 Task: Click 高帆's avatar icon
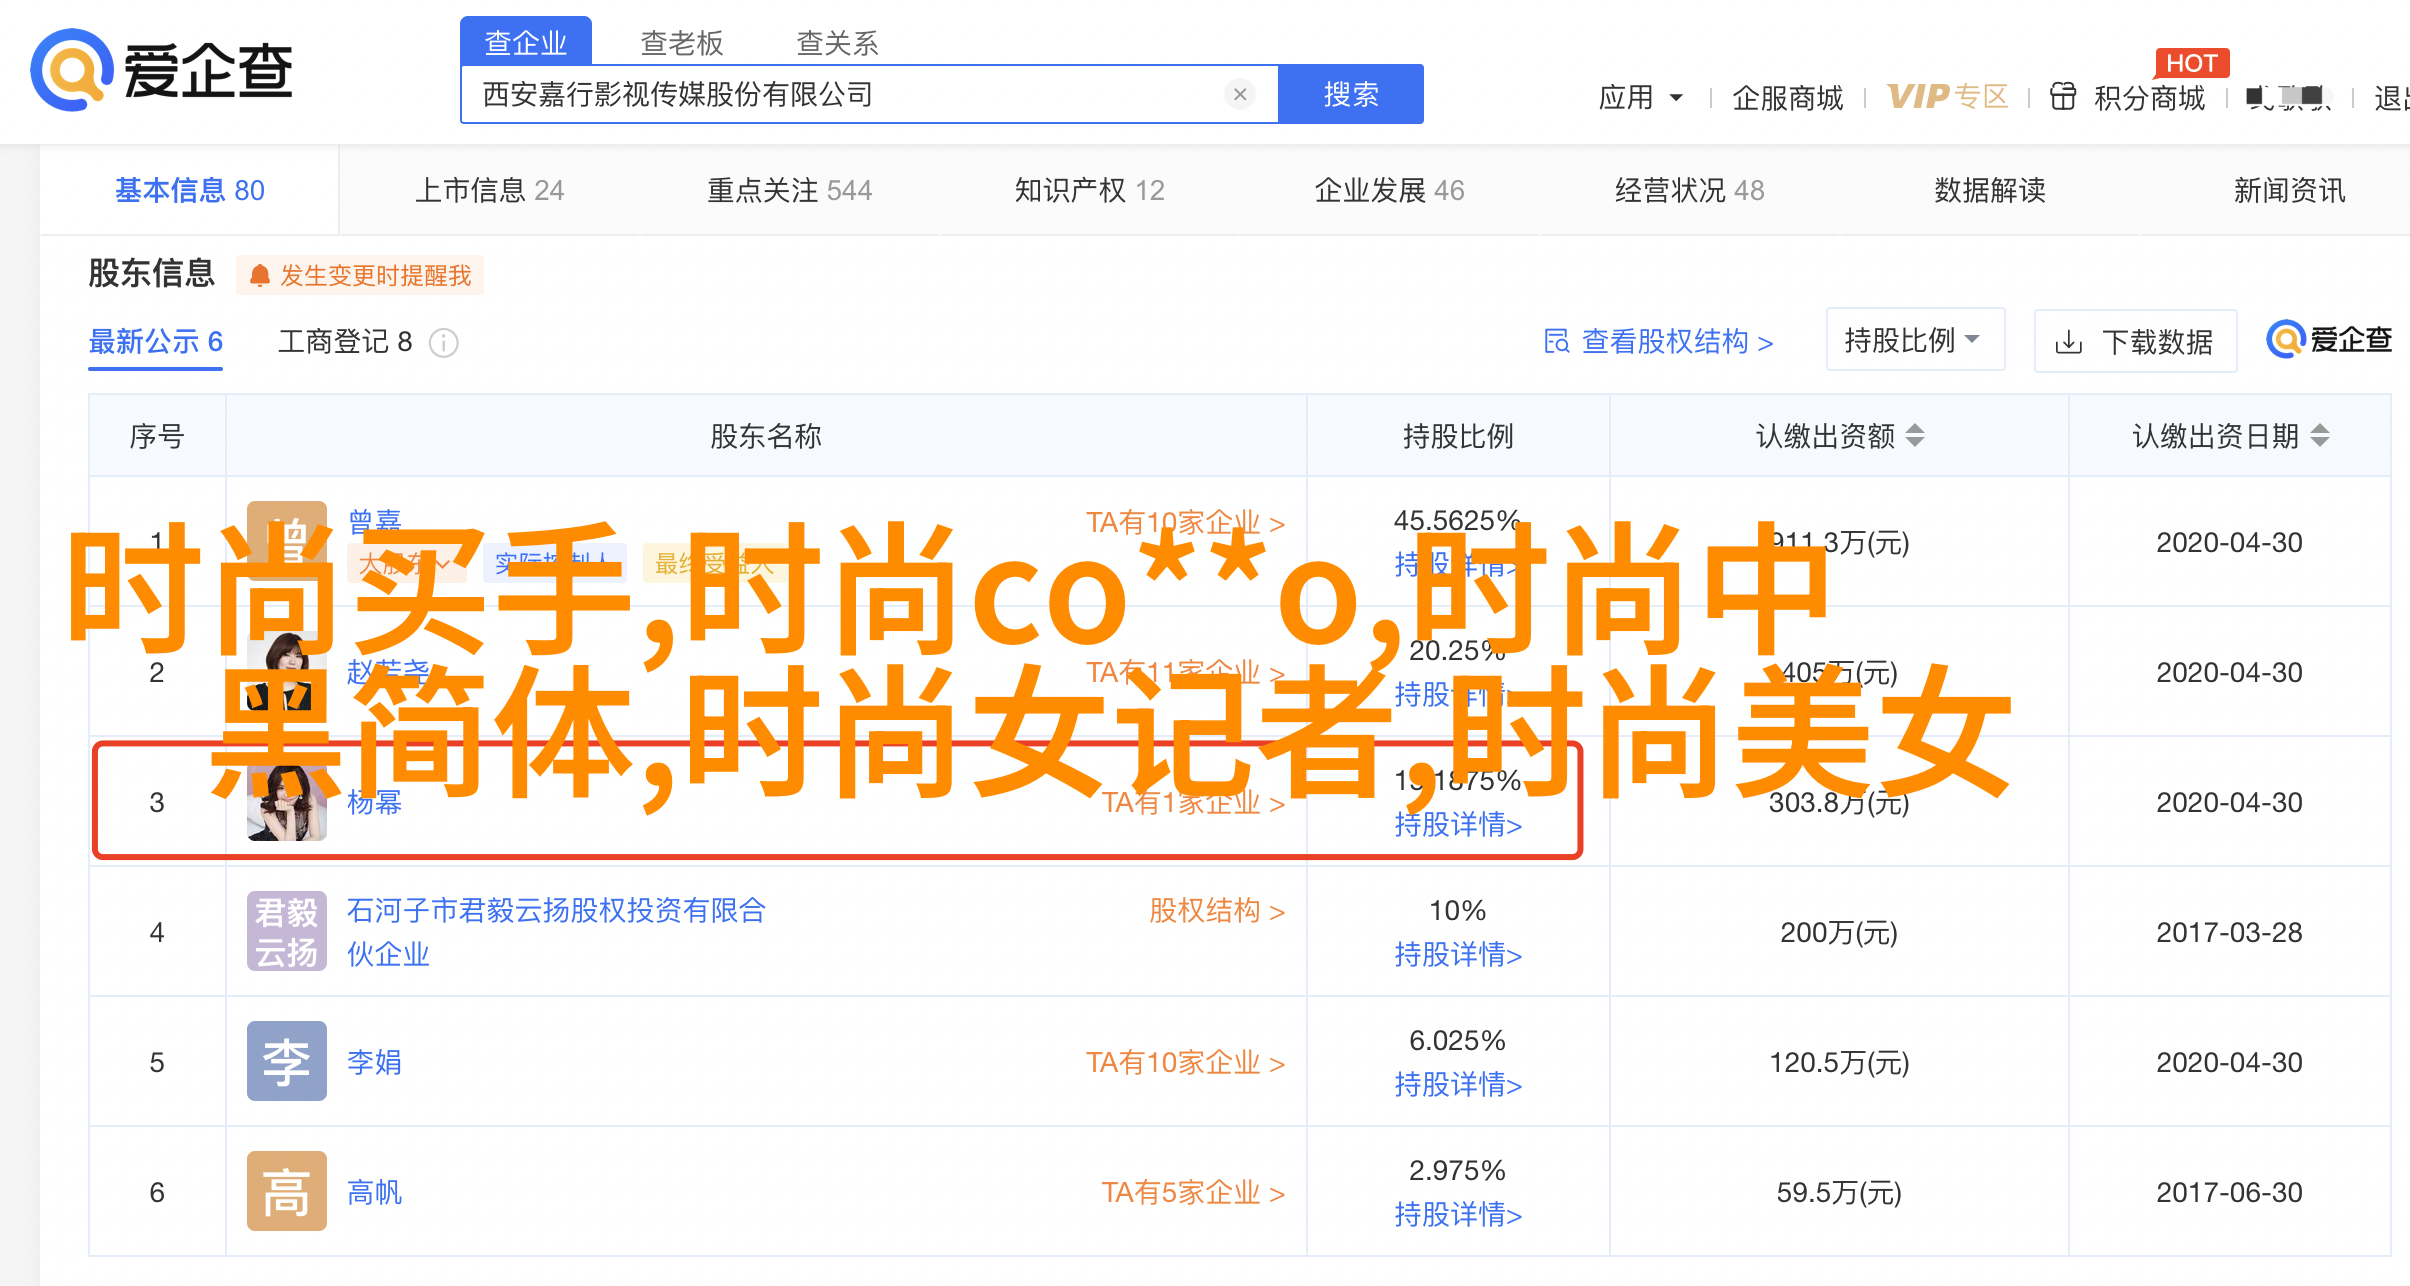pyautogui.click(x=287, y=1191)
